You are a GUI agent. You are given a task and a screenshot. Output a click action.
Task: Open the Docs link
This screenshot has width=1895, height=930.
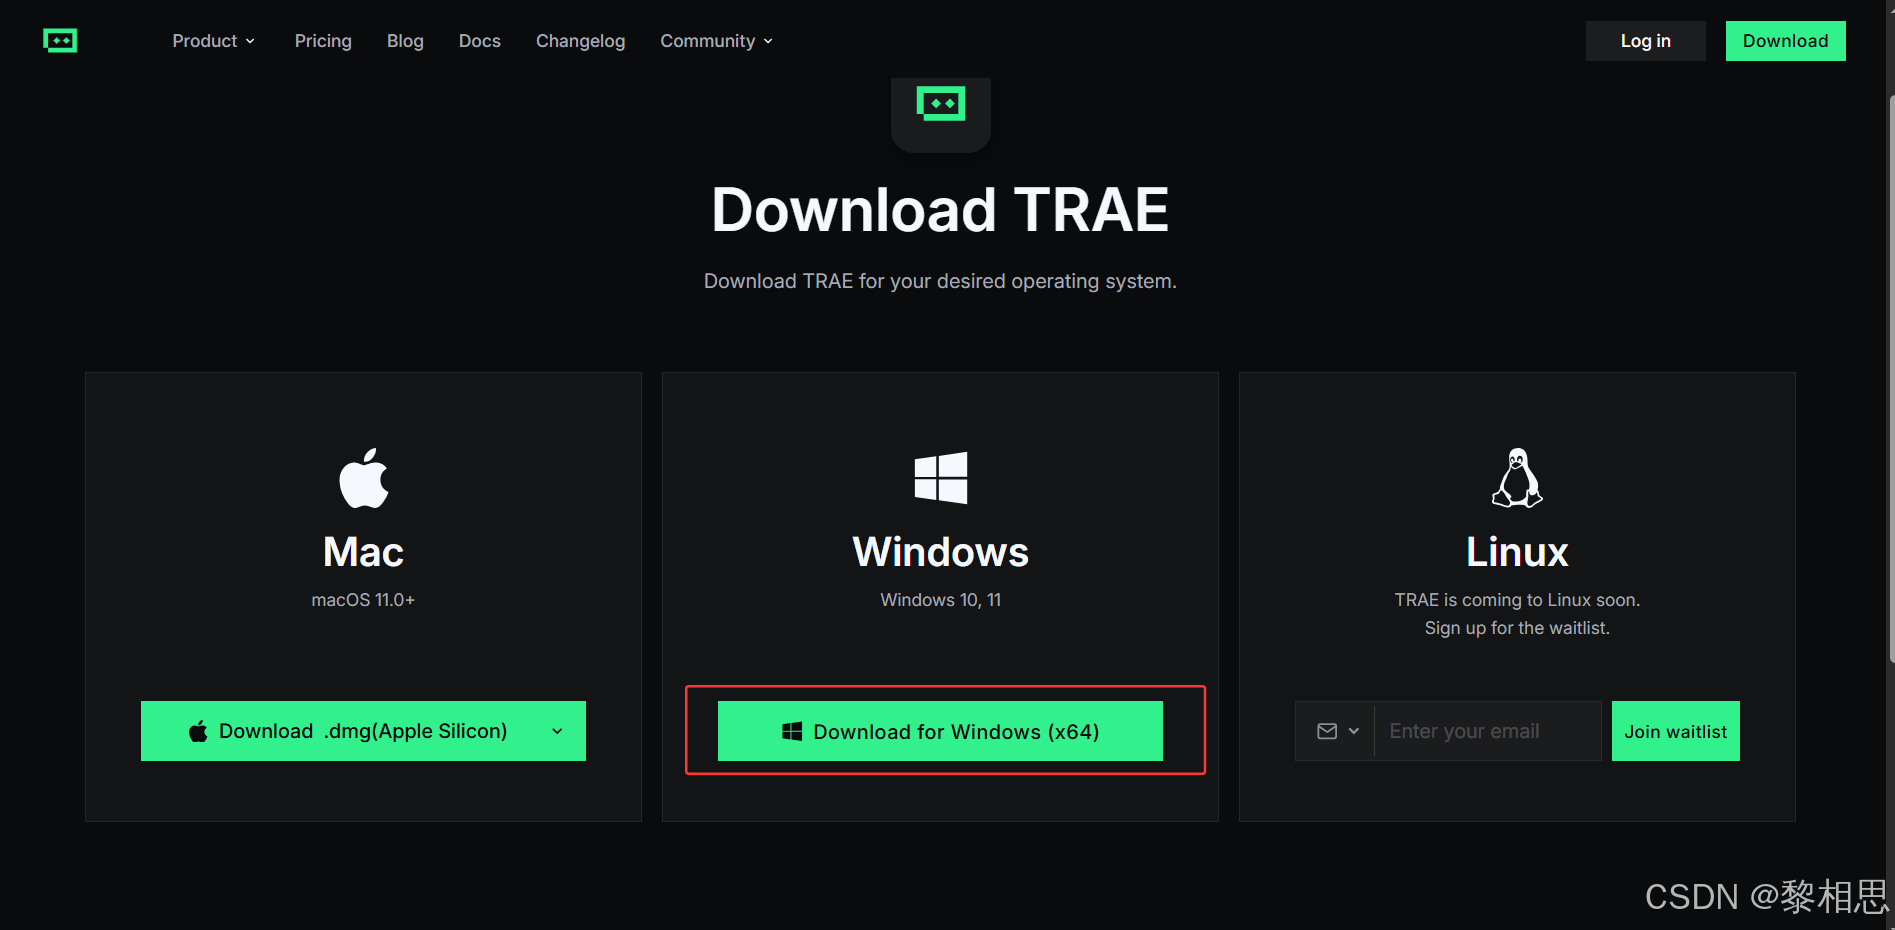(x=480, y=41)
